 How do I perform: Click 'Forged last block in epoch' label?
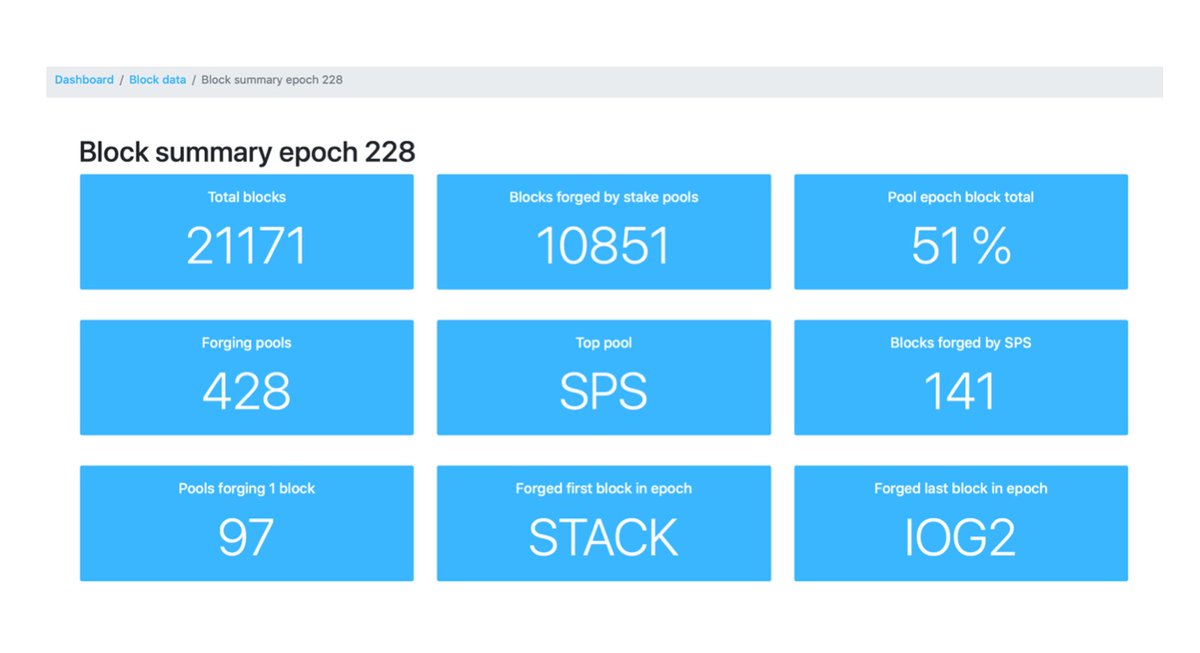(x=961, y=489)
